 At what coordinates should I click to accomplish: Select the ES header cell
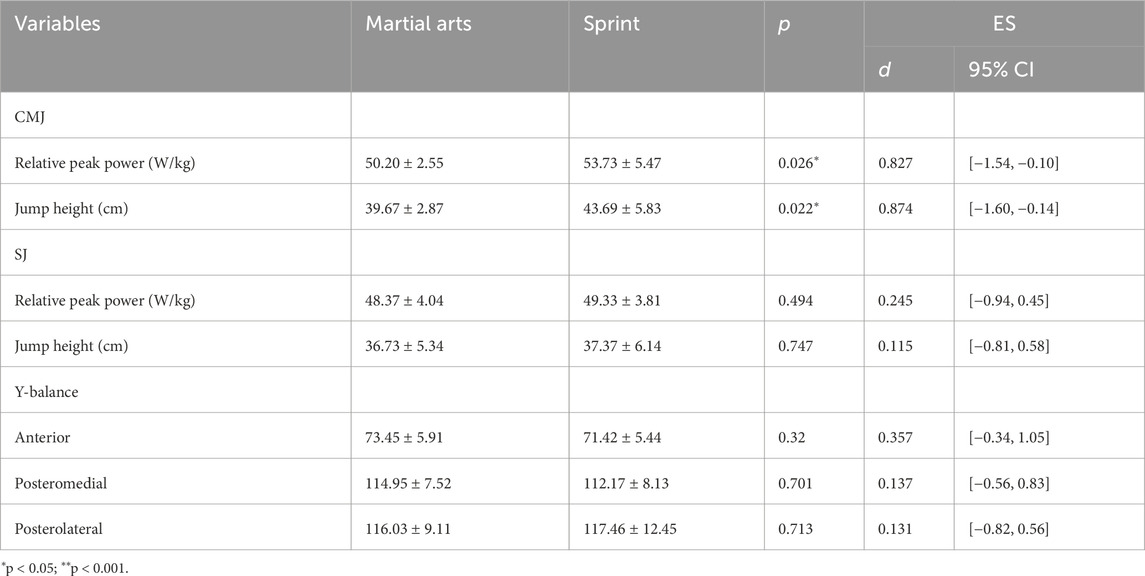[x=1004, y=24]
